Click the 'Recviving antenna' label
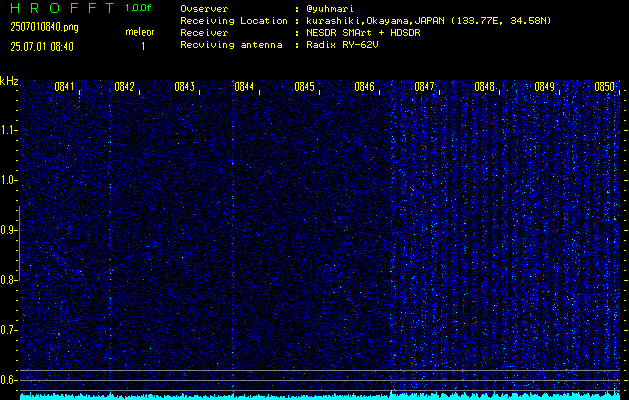The width and height of the screenshot is (629, 400). point(231,45)
